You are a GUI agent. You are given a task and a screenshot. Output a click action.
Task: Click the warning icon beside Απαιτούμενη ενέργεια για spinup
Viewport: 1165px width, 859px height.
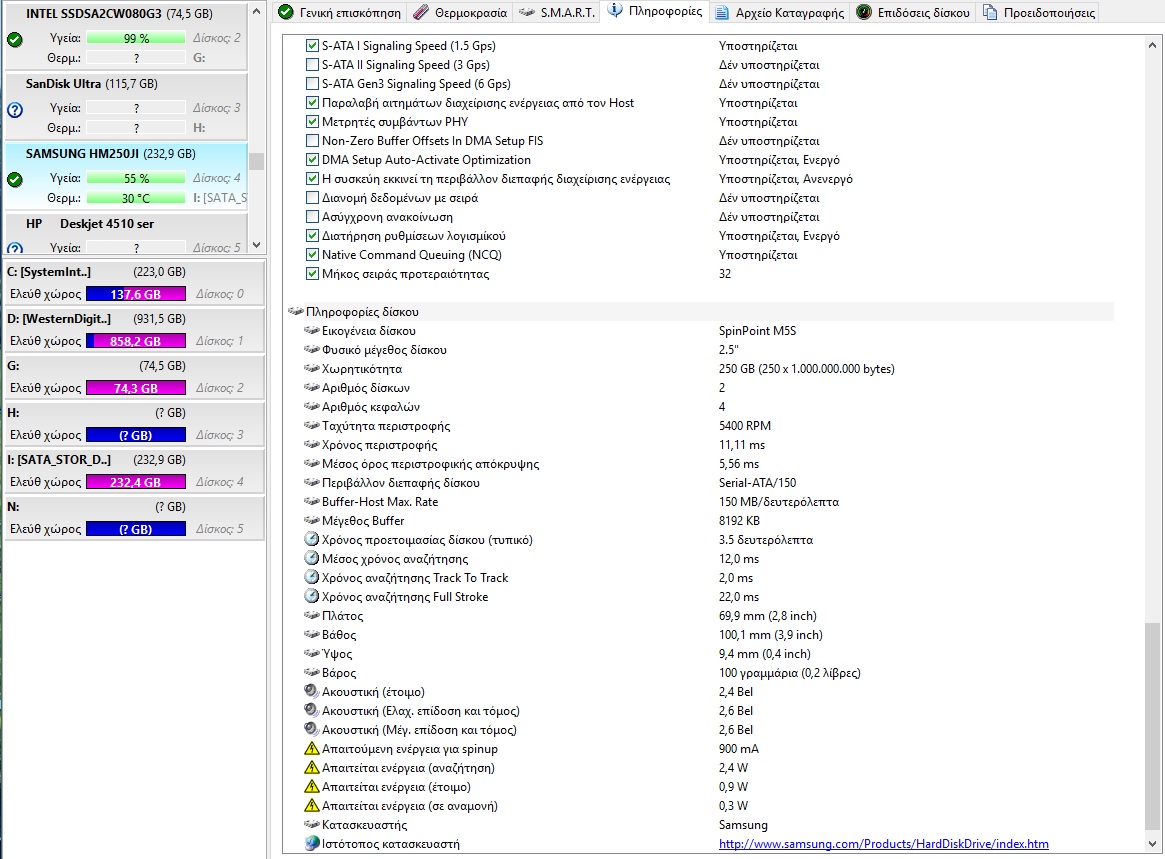pyautogui.click(x=312, y=749)
